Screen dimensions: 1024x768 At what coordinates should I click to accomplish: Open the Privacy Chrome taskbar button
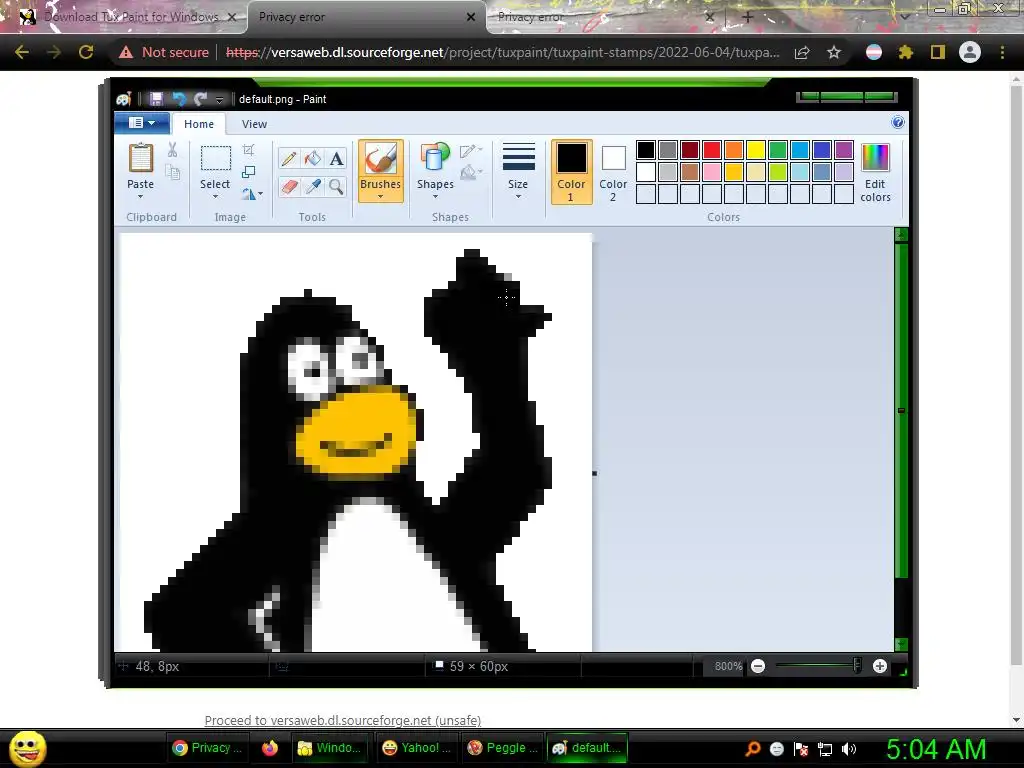coord(206,748)
